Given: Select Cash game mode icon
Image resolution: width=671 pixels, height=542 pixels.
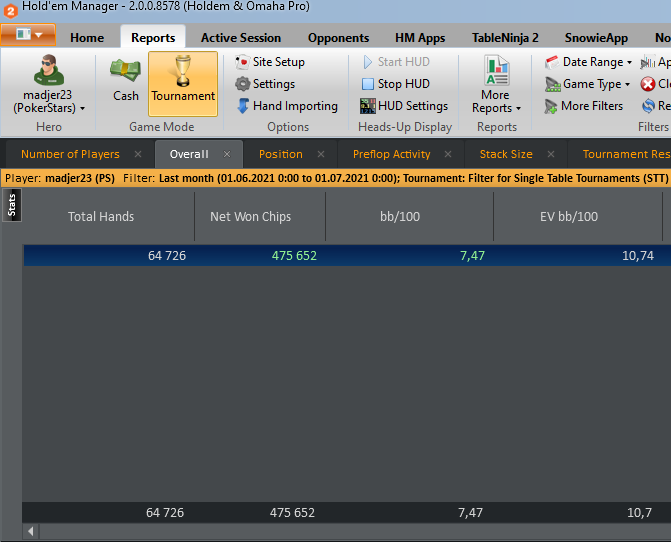Looking at the screenshot, I should point(125,71).
